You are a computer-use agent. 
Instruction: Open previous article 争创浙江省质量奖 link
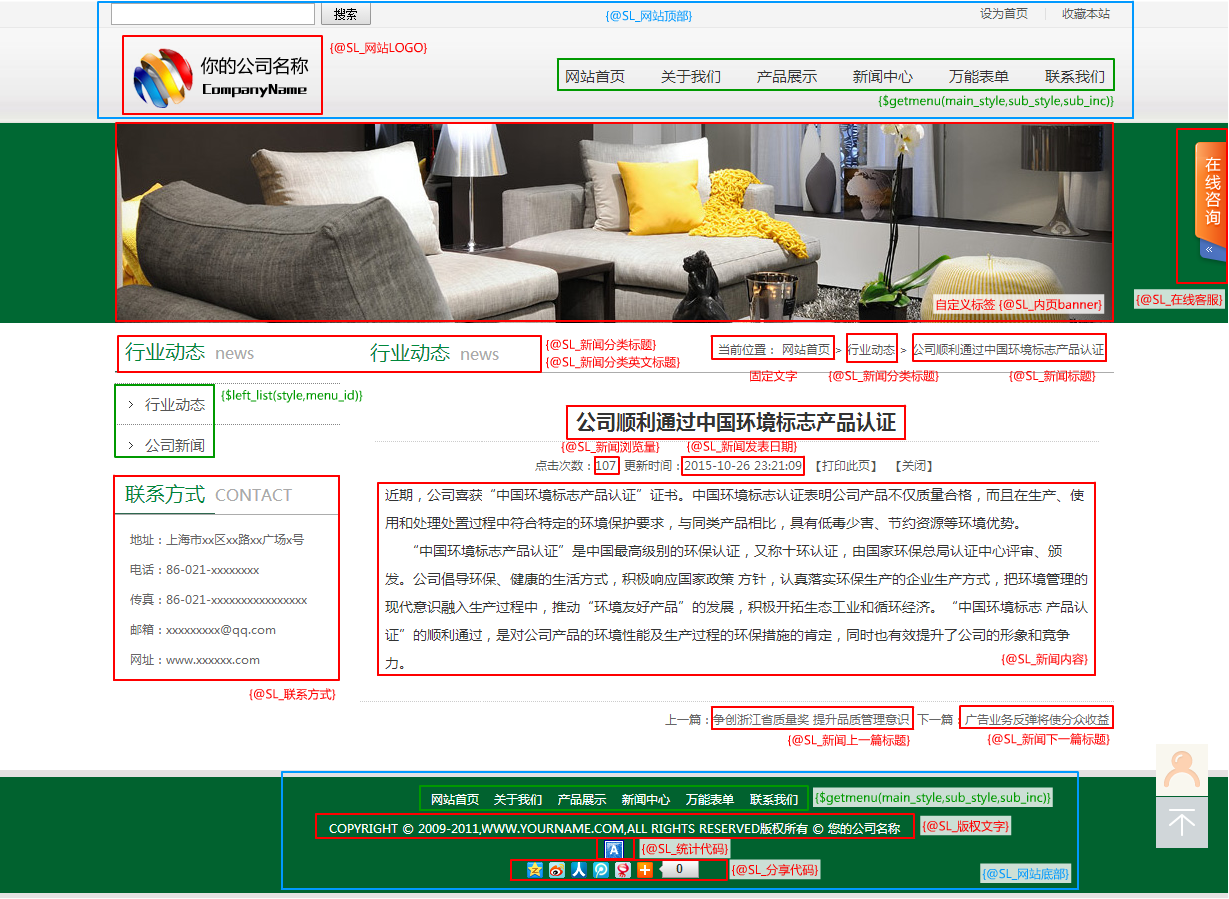tap(811, 719)
